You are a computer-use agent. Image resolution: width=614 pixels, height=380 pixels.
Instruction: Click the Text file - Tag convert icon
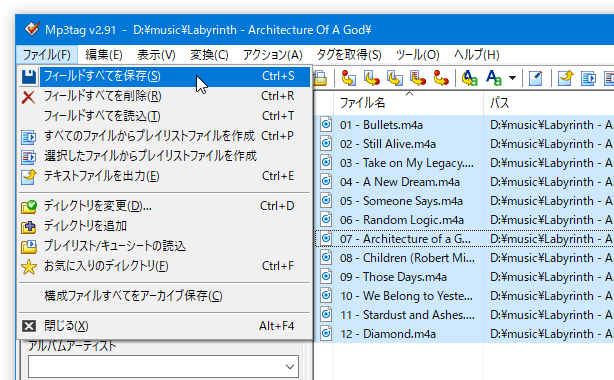(x=418, y=78)
